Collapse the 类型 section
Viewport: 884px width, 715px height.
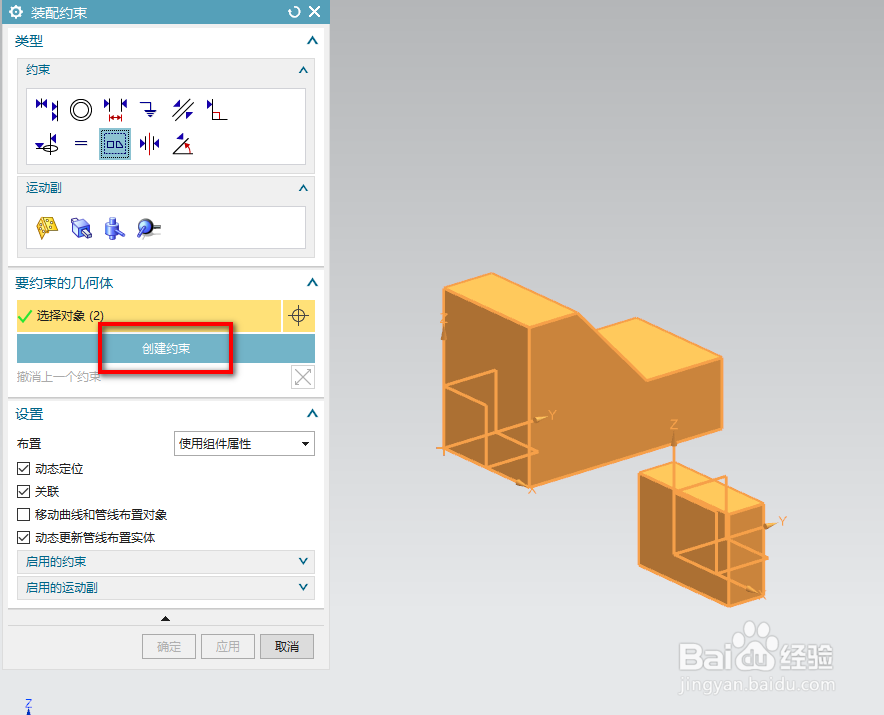coord(312,41)
